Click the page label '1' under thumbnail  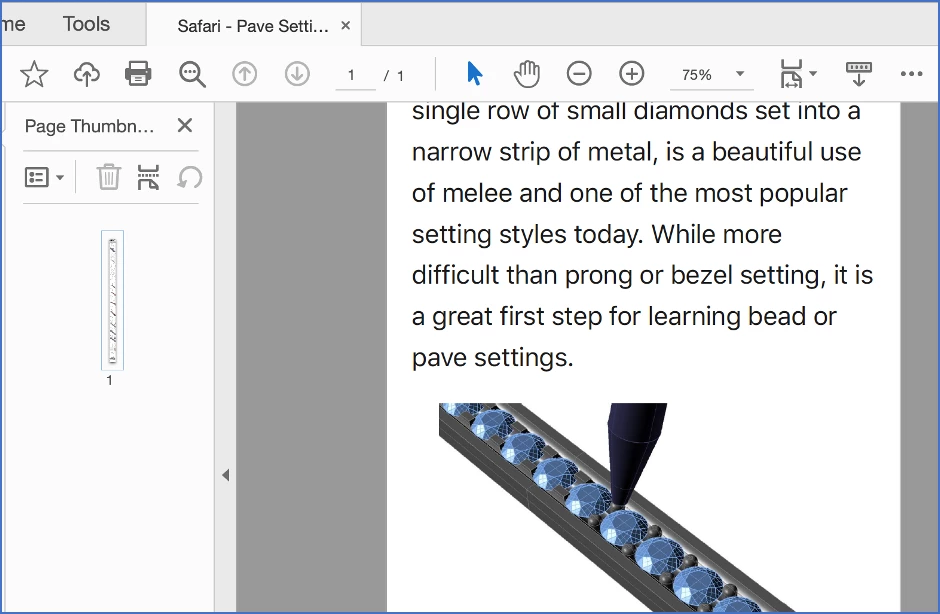pos(110,380)
